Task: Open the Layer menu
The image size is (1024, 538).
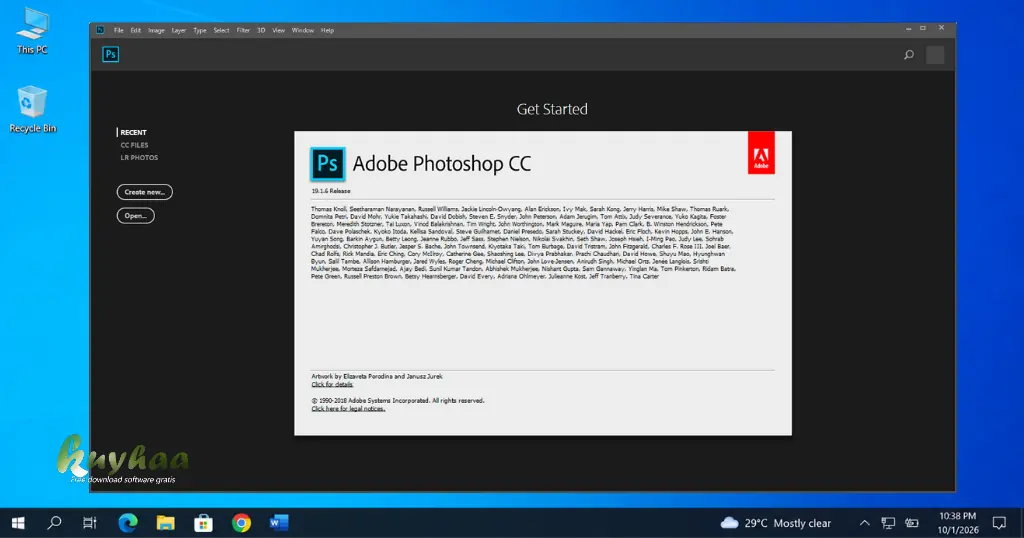Action: tap(179, 30)
